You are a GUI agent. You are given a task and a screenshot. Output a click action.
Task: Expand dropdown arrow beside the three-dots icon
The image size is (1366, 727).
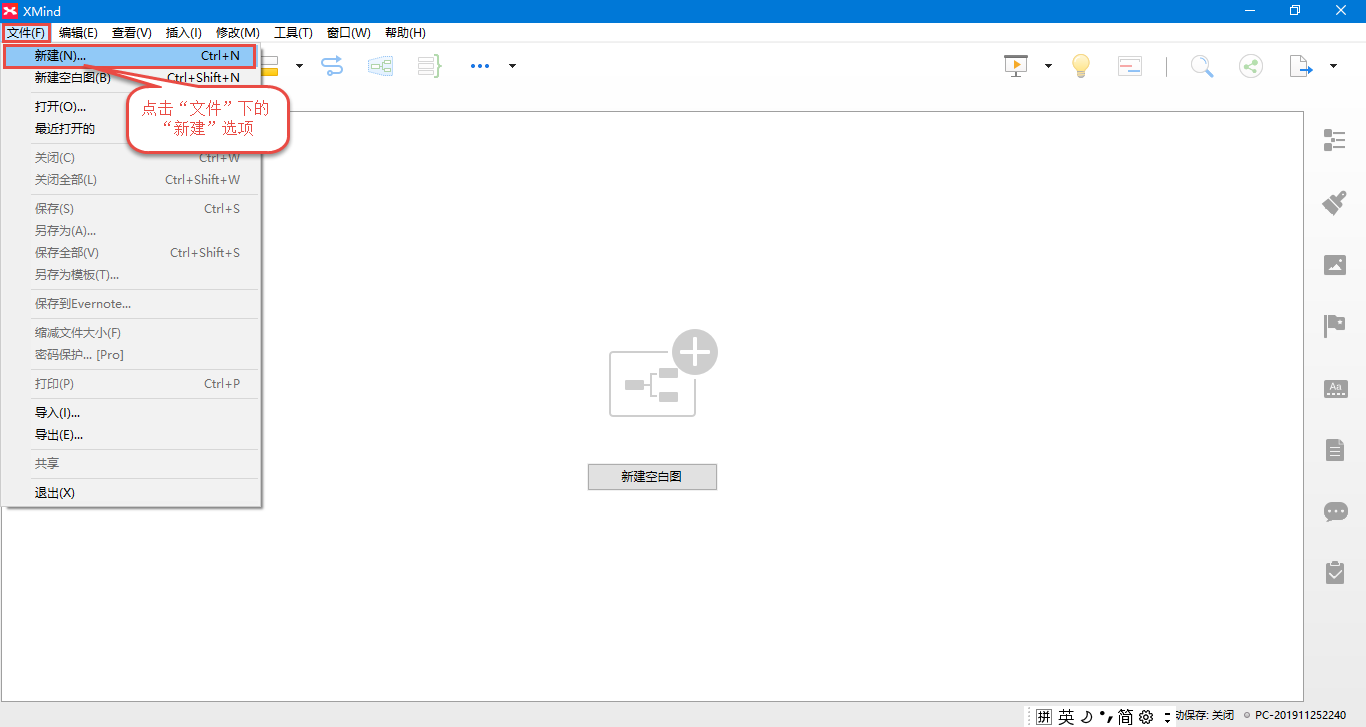click(x=512, y=66)
